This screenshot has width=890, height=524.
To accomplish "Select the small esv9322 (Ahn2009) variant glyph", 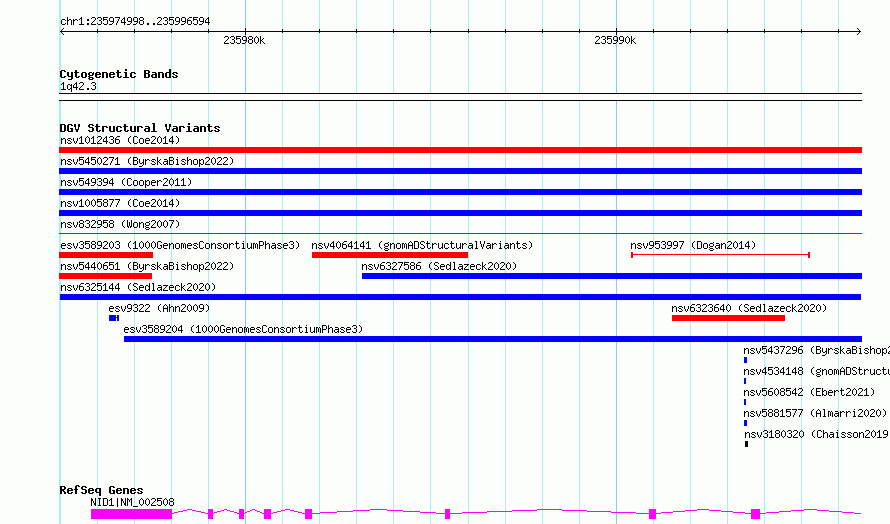I will [114, 318].
